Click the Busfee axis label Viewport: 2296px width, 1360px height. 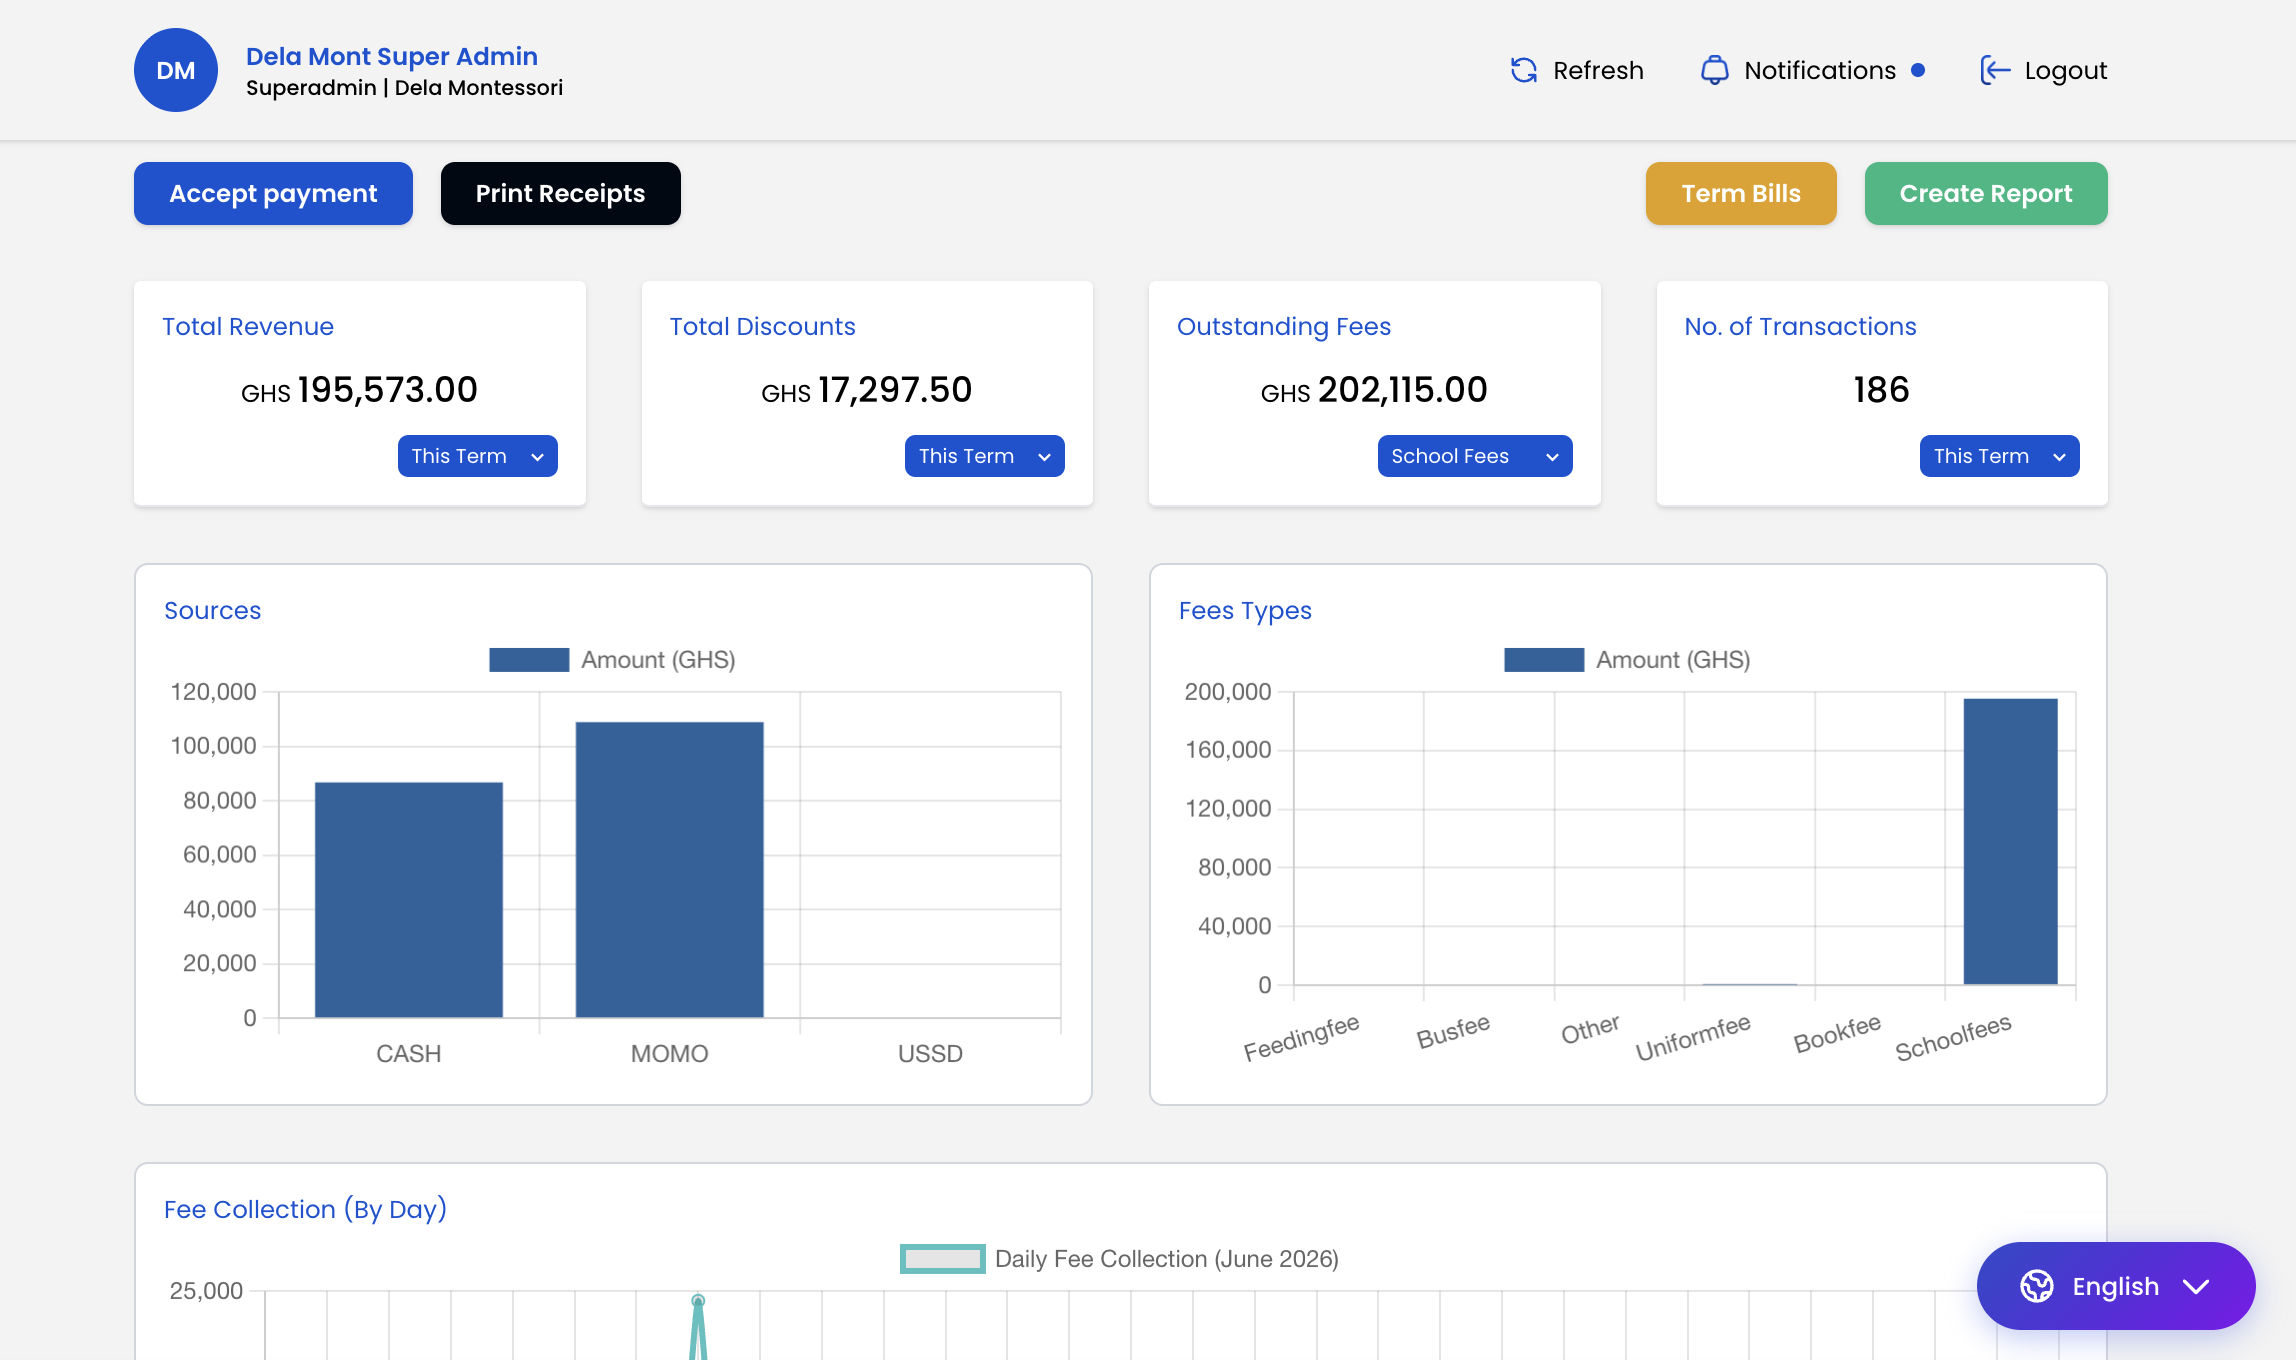tap(1453, 1032)
